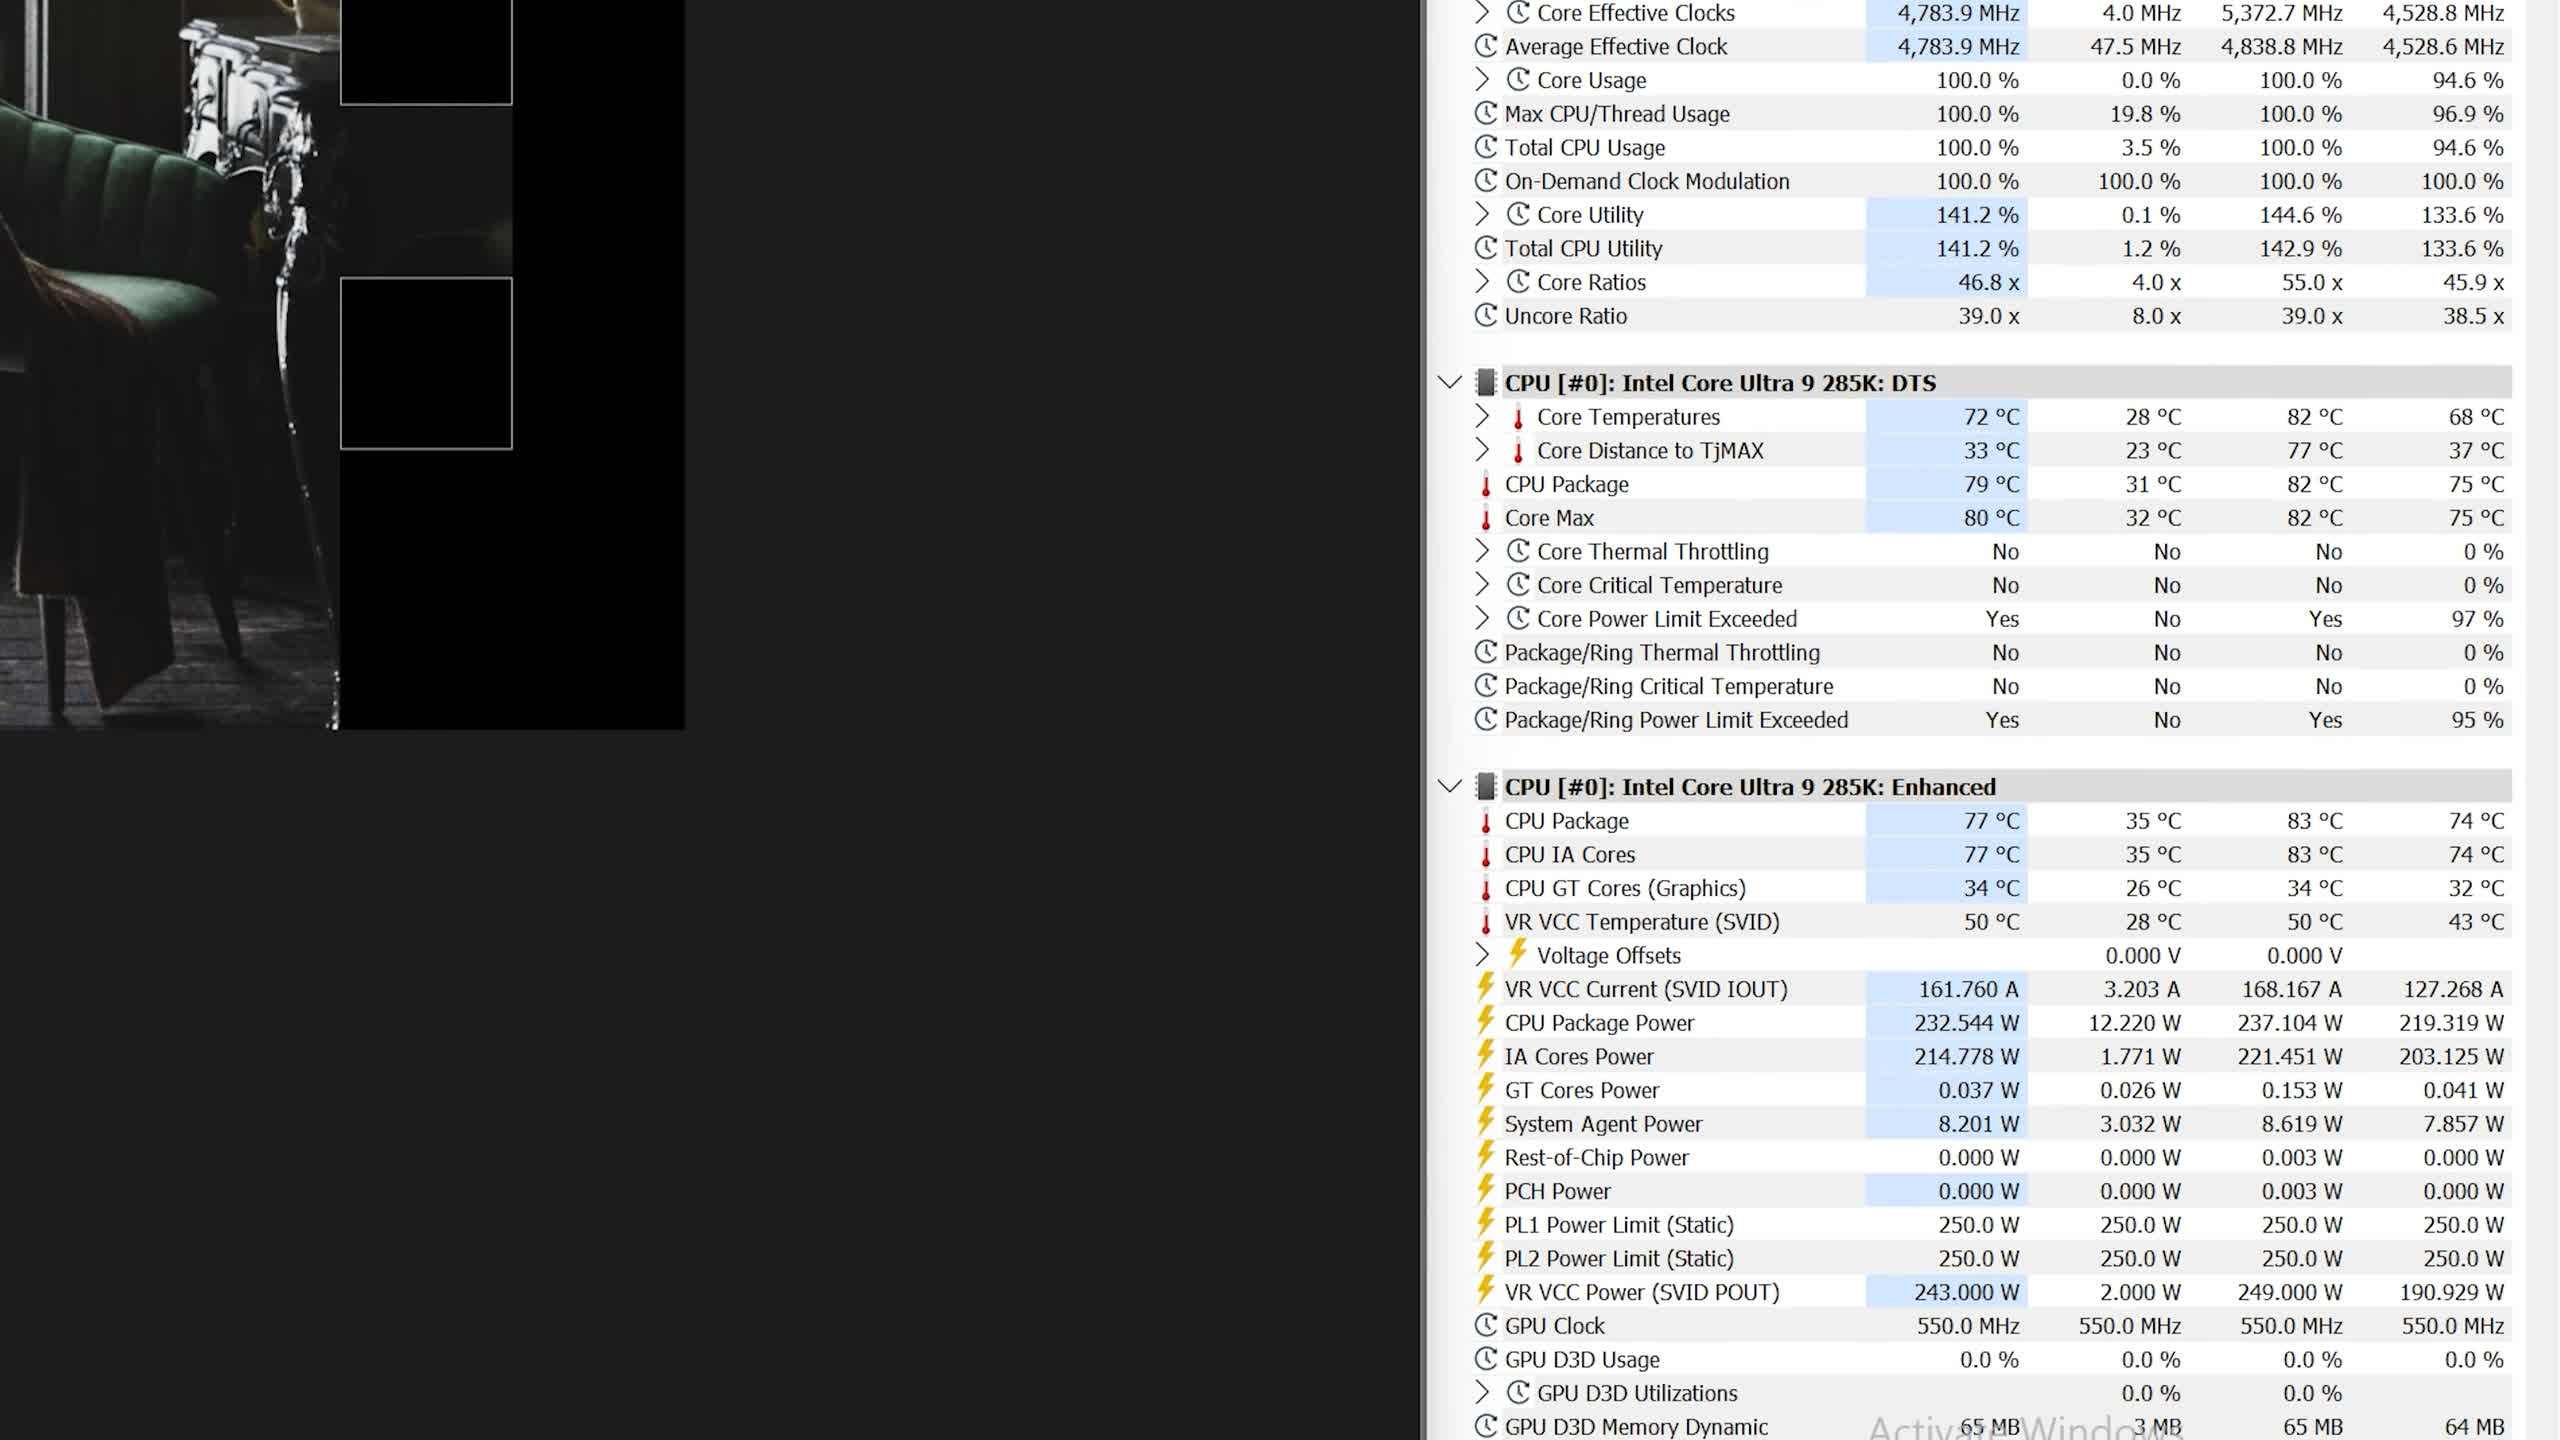Select the System Agent Power row label
This screenshot has height=1440, width=2560.
click(1603, 1124)
